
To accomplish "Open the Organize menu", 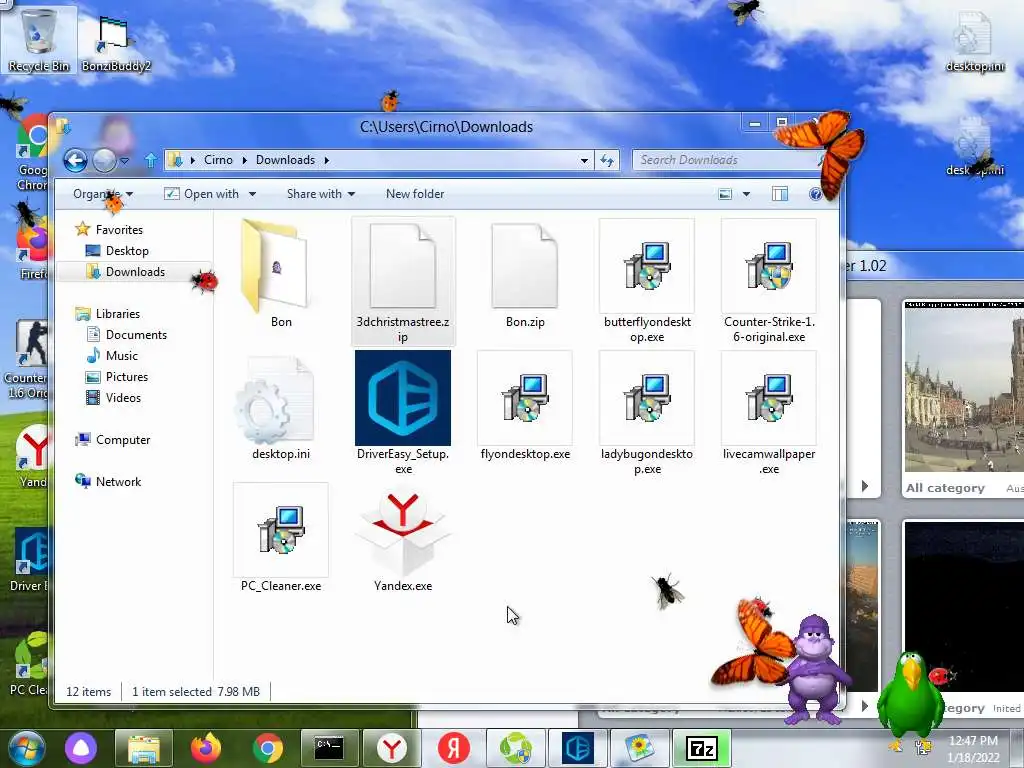I will [x=103, y=194].
